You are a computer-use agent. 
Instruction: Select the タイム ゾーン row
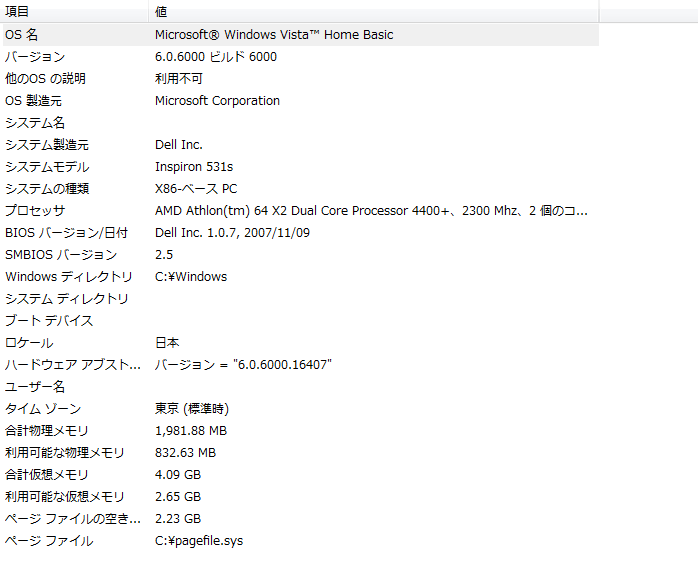(42, 409)
